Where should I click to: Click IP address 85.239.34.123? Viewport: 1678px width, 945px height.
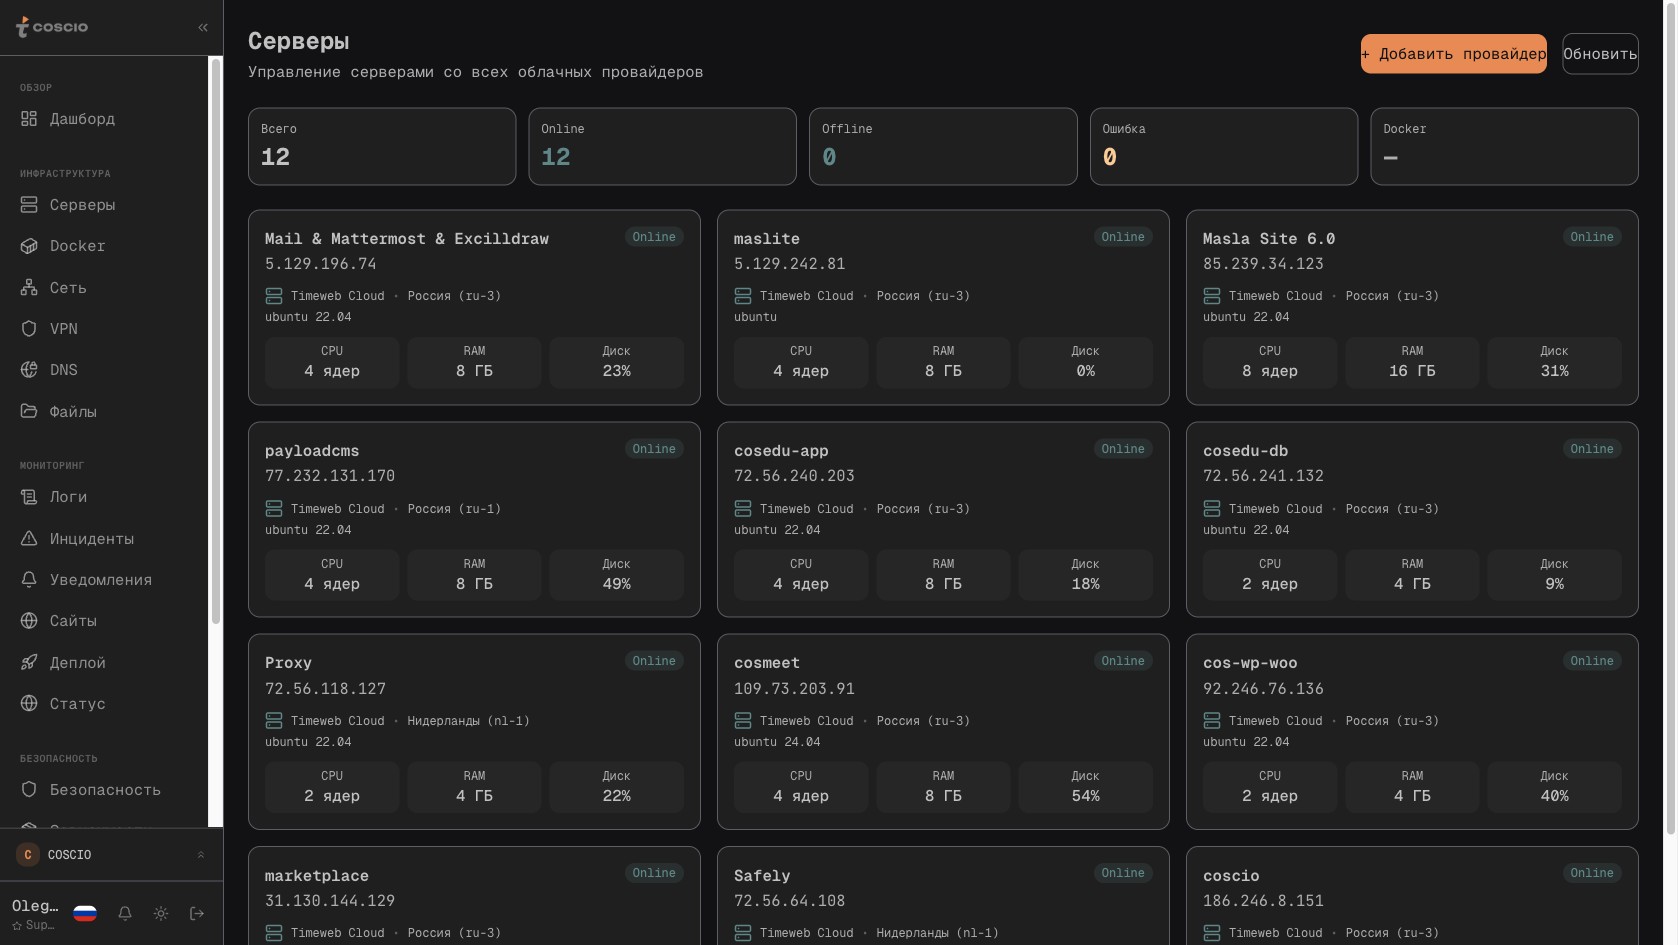(x=1263, y=264)
